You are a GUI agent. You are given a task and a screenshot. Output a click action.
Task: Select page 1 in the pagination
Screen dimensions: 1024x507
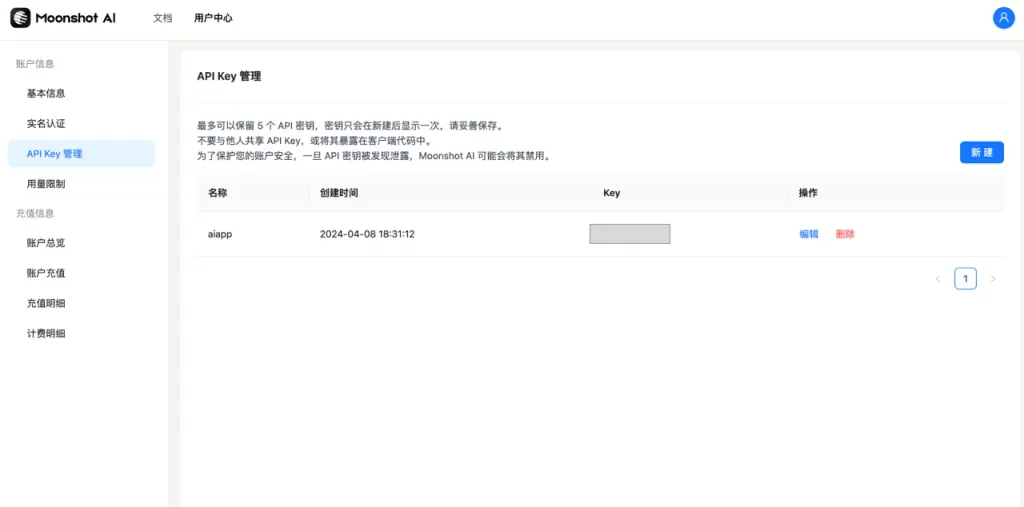point(965,279)
